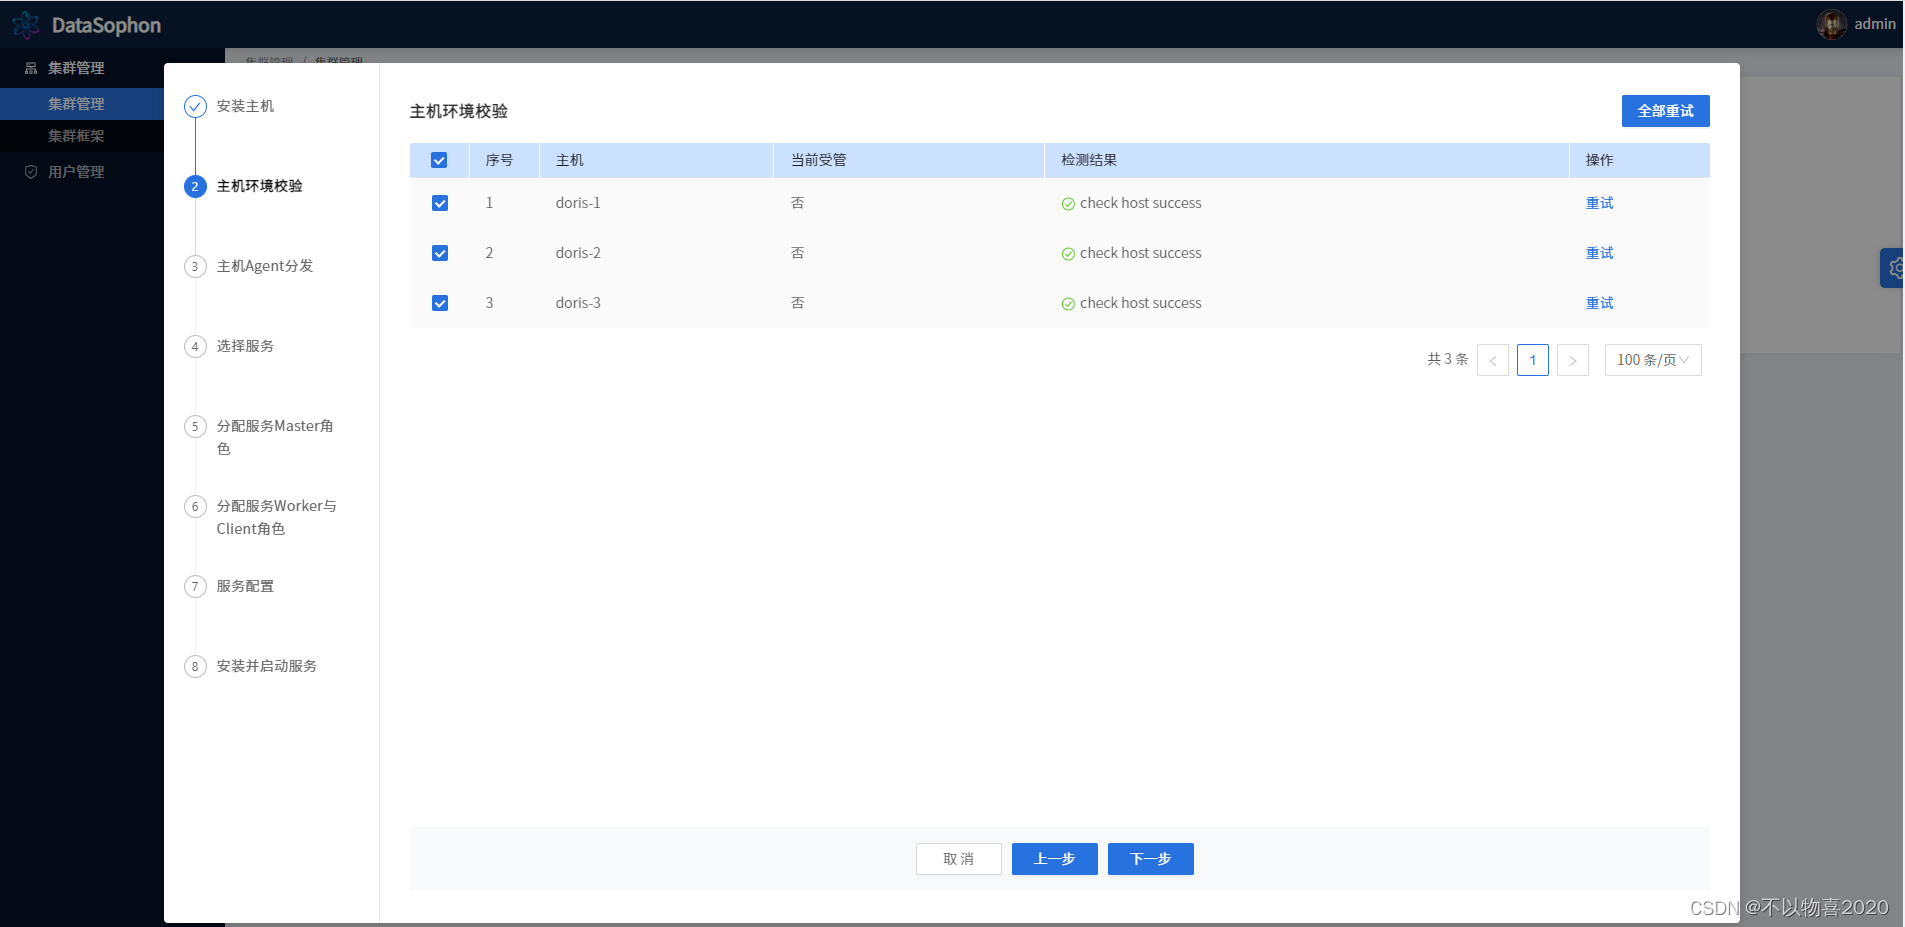Click the 用户管理 shield icon
This screenshot has height=927, width=1905.
point(31,172)
